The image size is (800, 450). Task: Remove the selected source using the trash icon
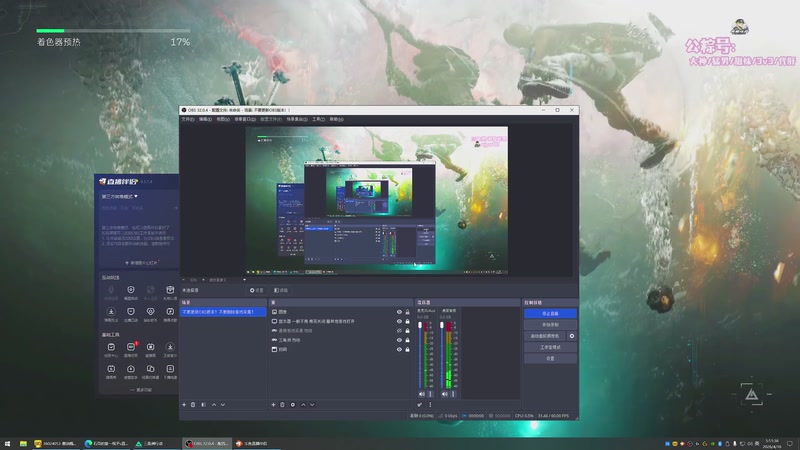(282, 405)
